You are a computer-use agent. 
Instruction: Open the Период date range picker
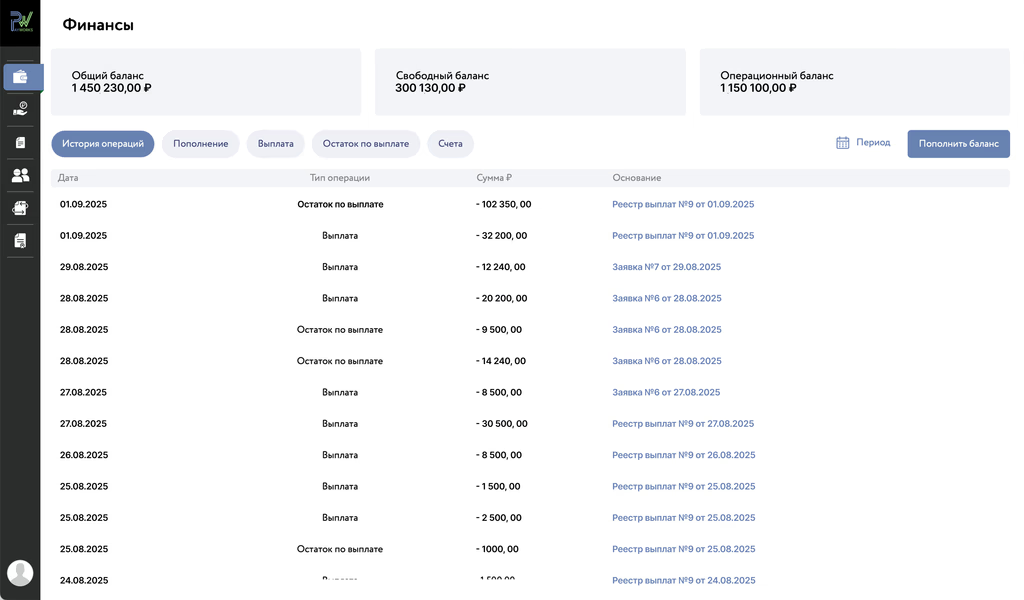(873, 143)
